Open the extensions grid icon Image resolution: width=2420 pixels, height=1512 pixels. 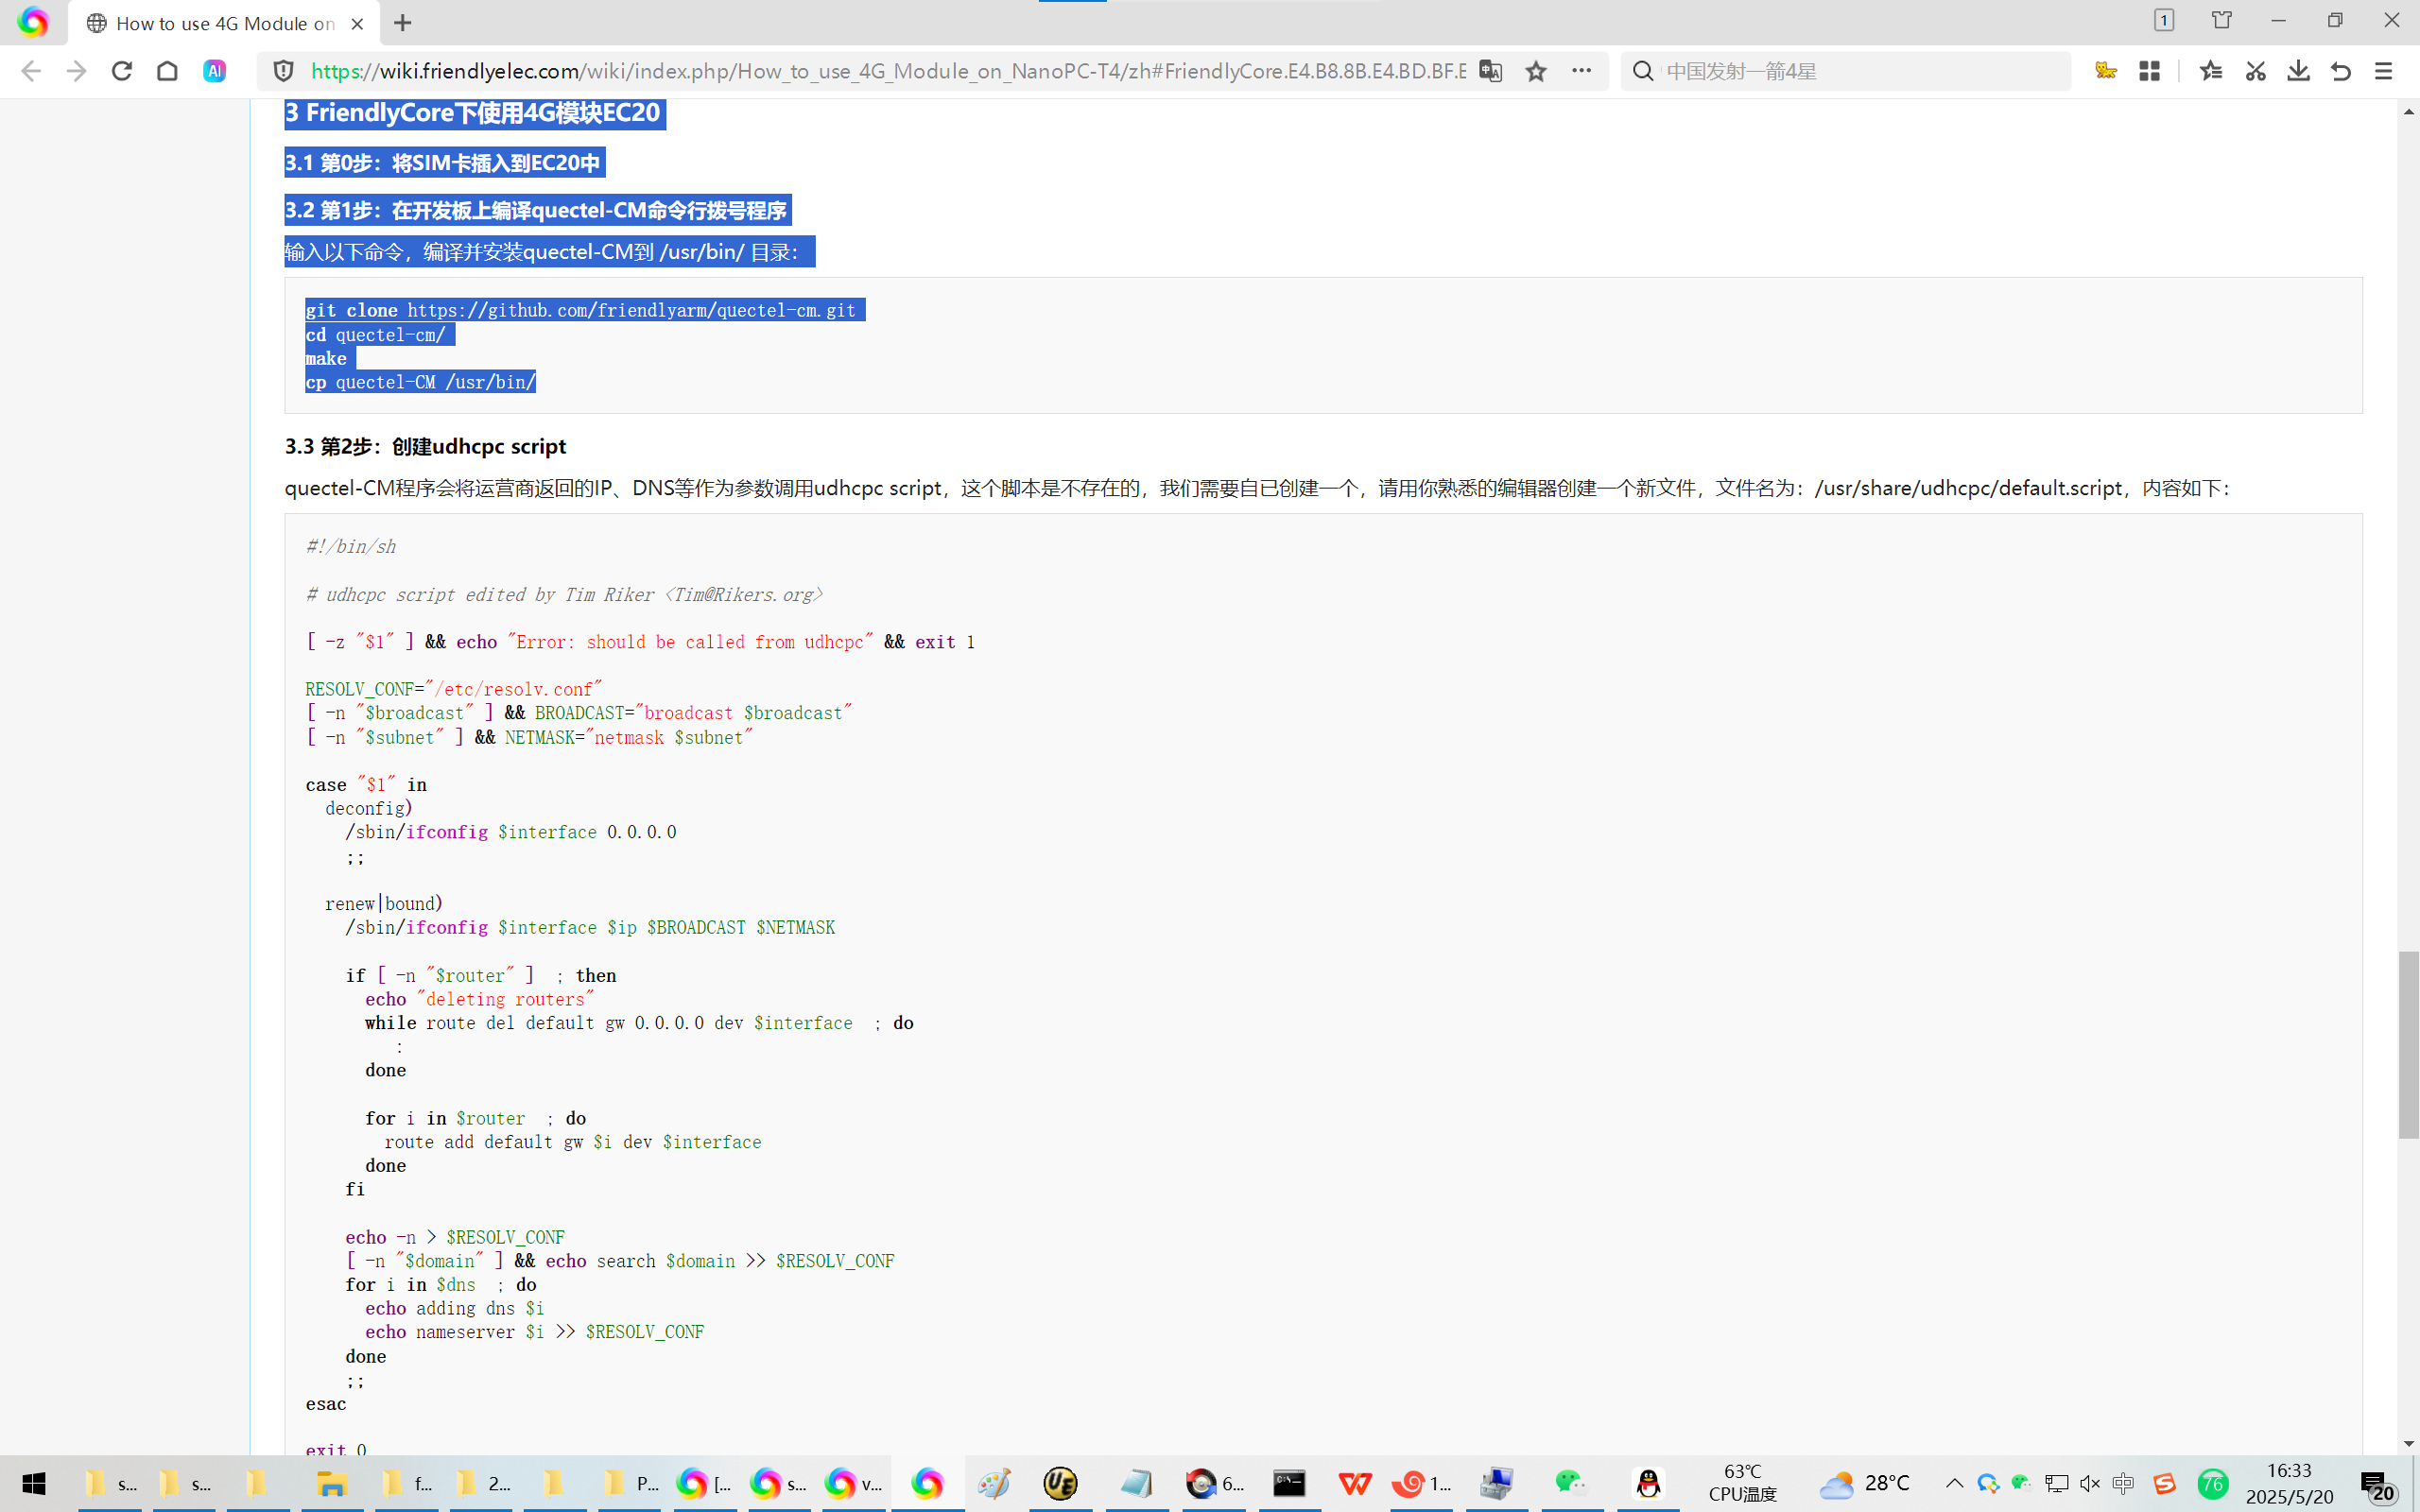(x=2149, y=71)
